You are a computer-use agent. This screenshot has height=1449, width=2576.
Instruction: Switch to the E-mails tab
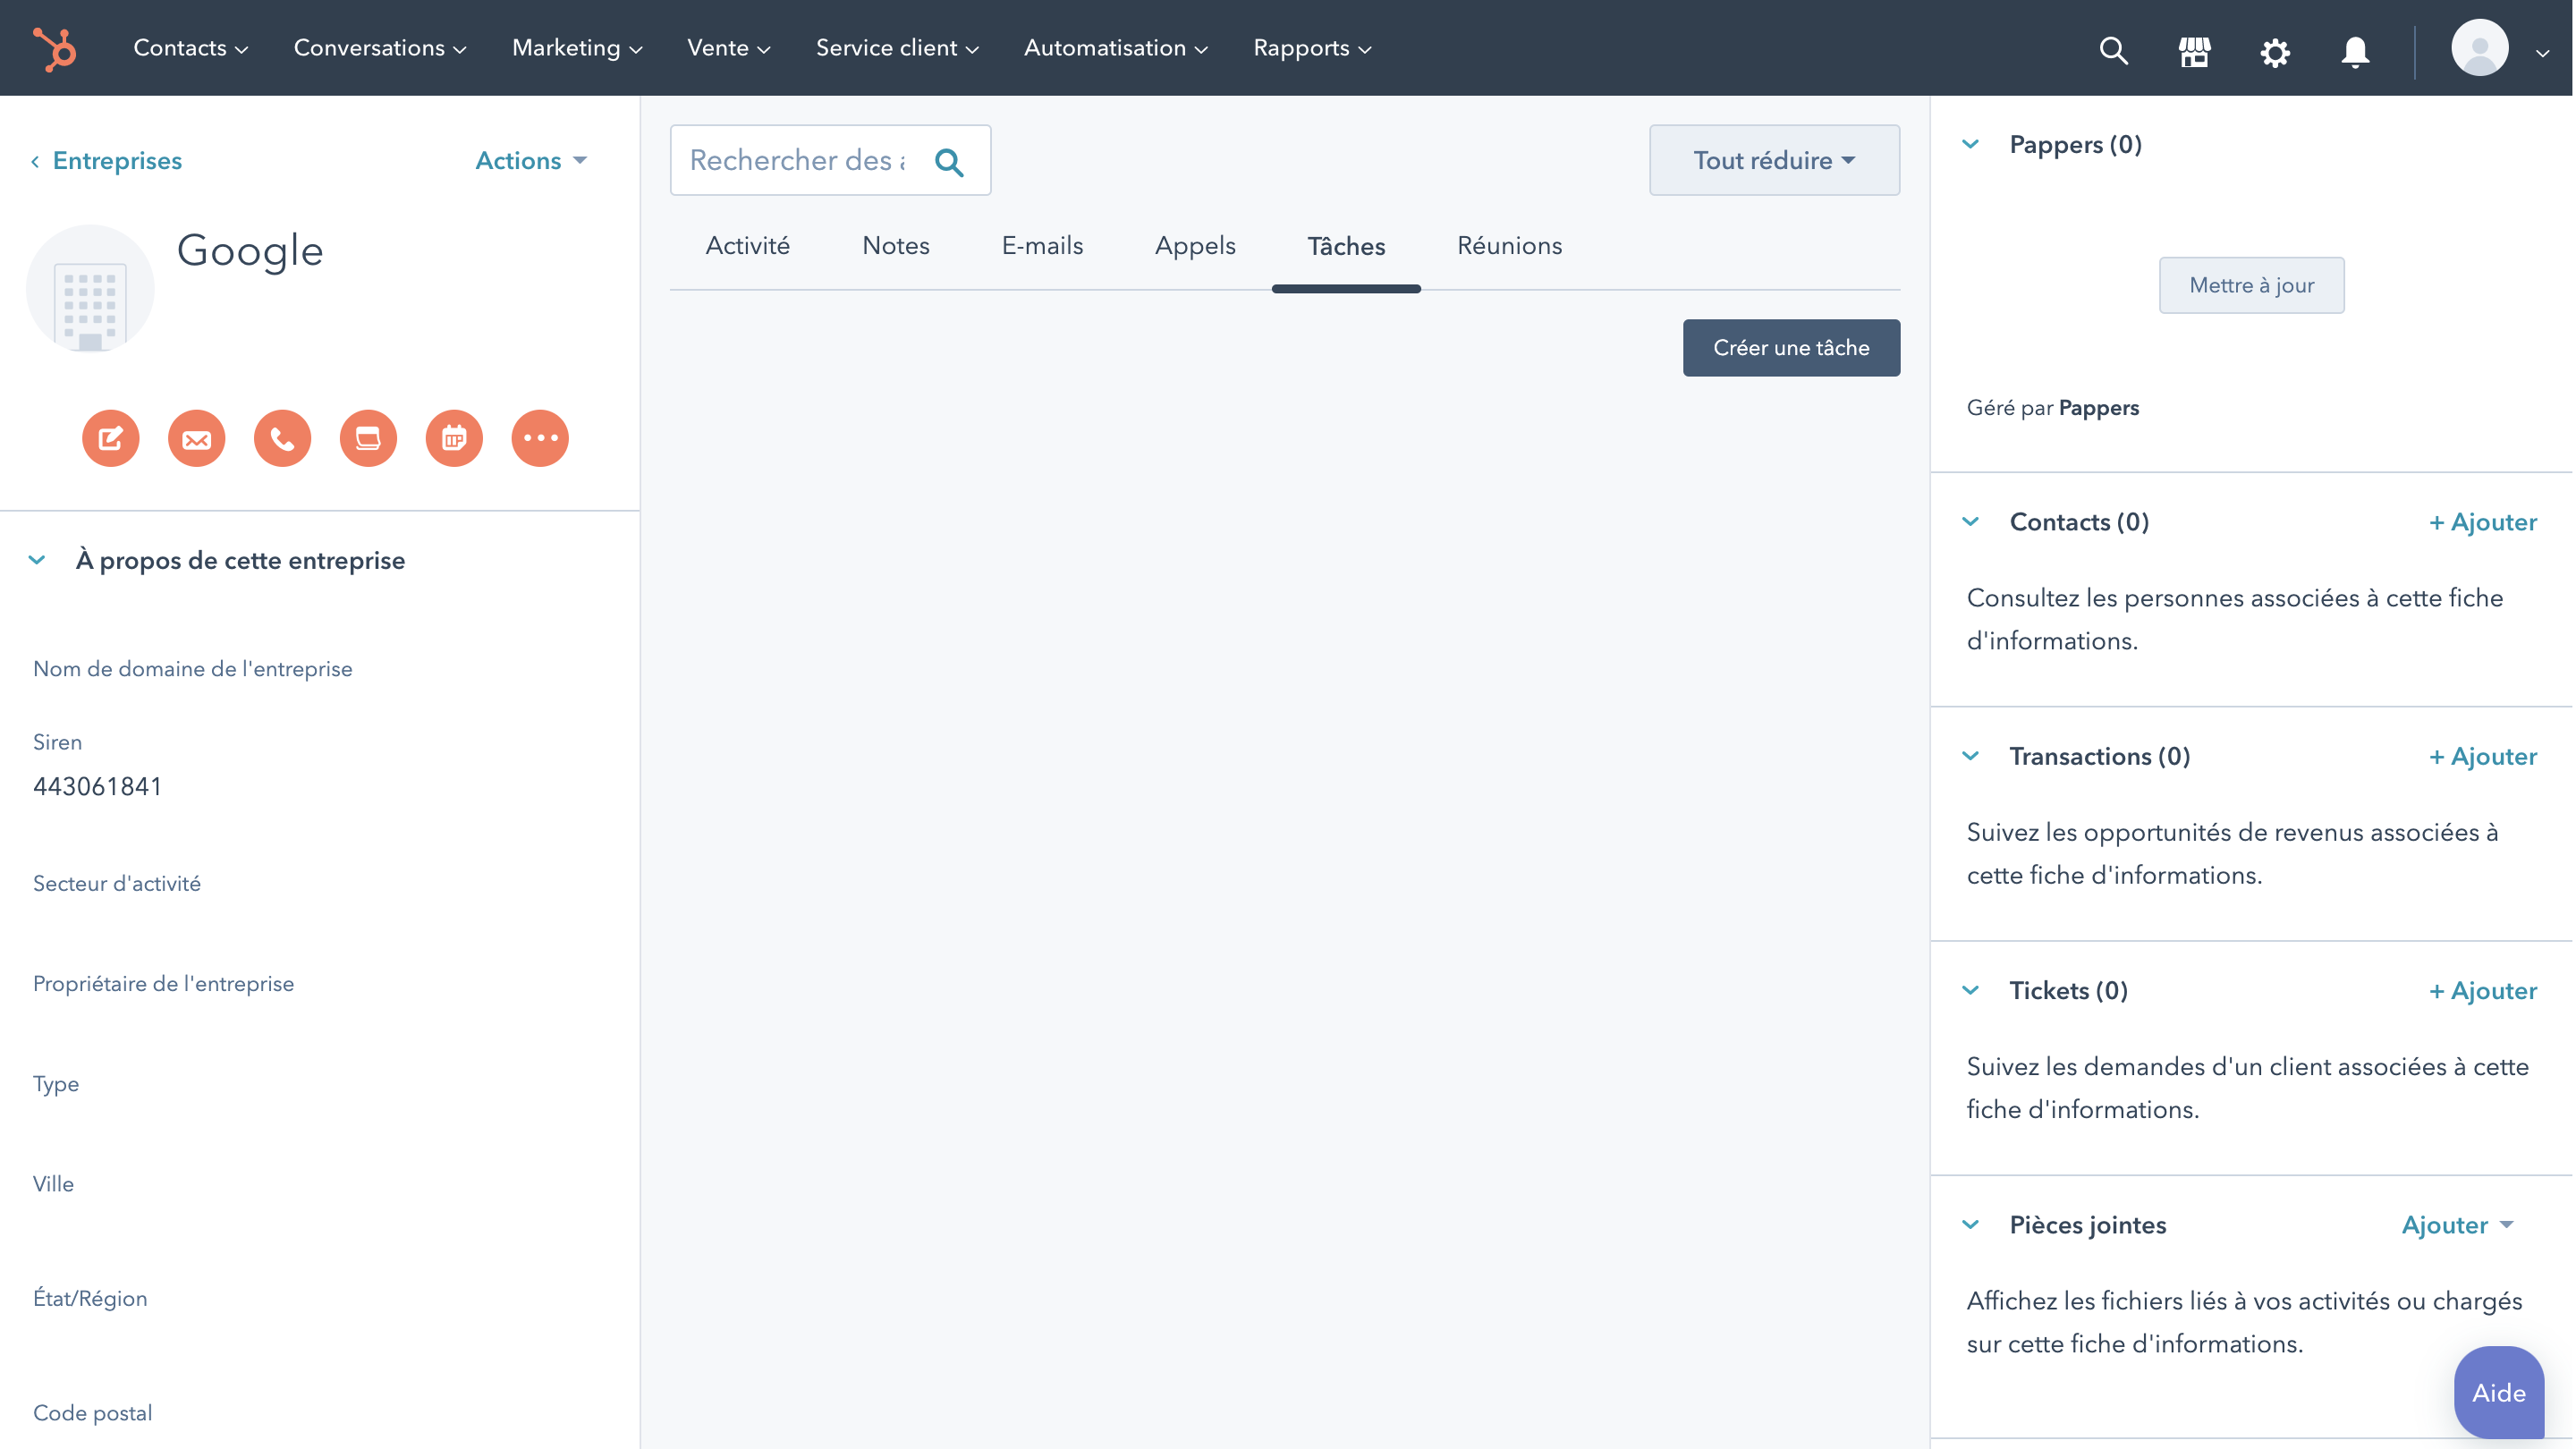coord(1042,246)
